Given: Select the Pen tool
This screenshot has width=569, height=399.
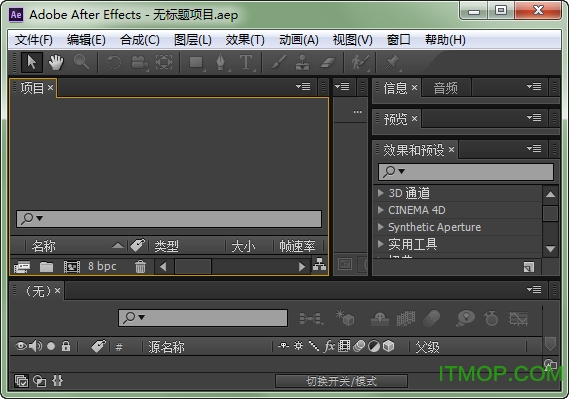Looking at the screenshot, I should click(221, 62).
